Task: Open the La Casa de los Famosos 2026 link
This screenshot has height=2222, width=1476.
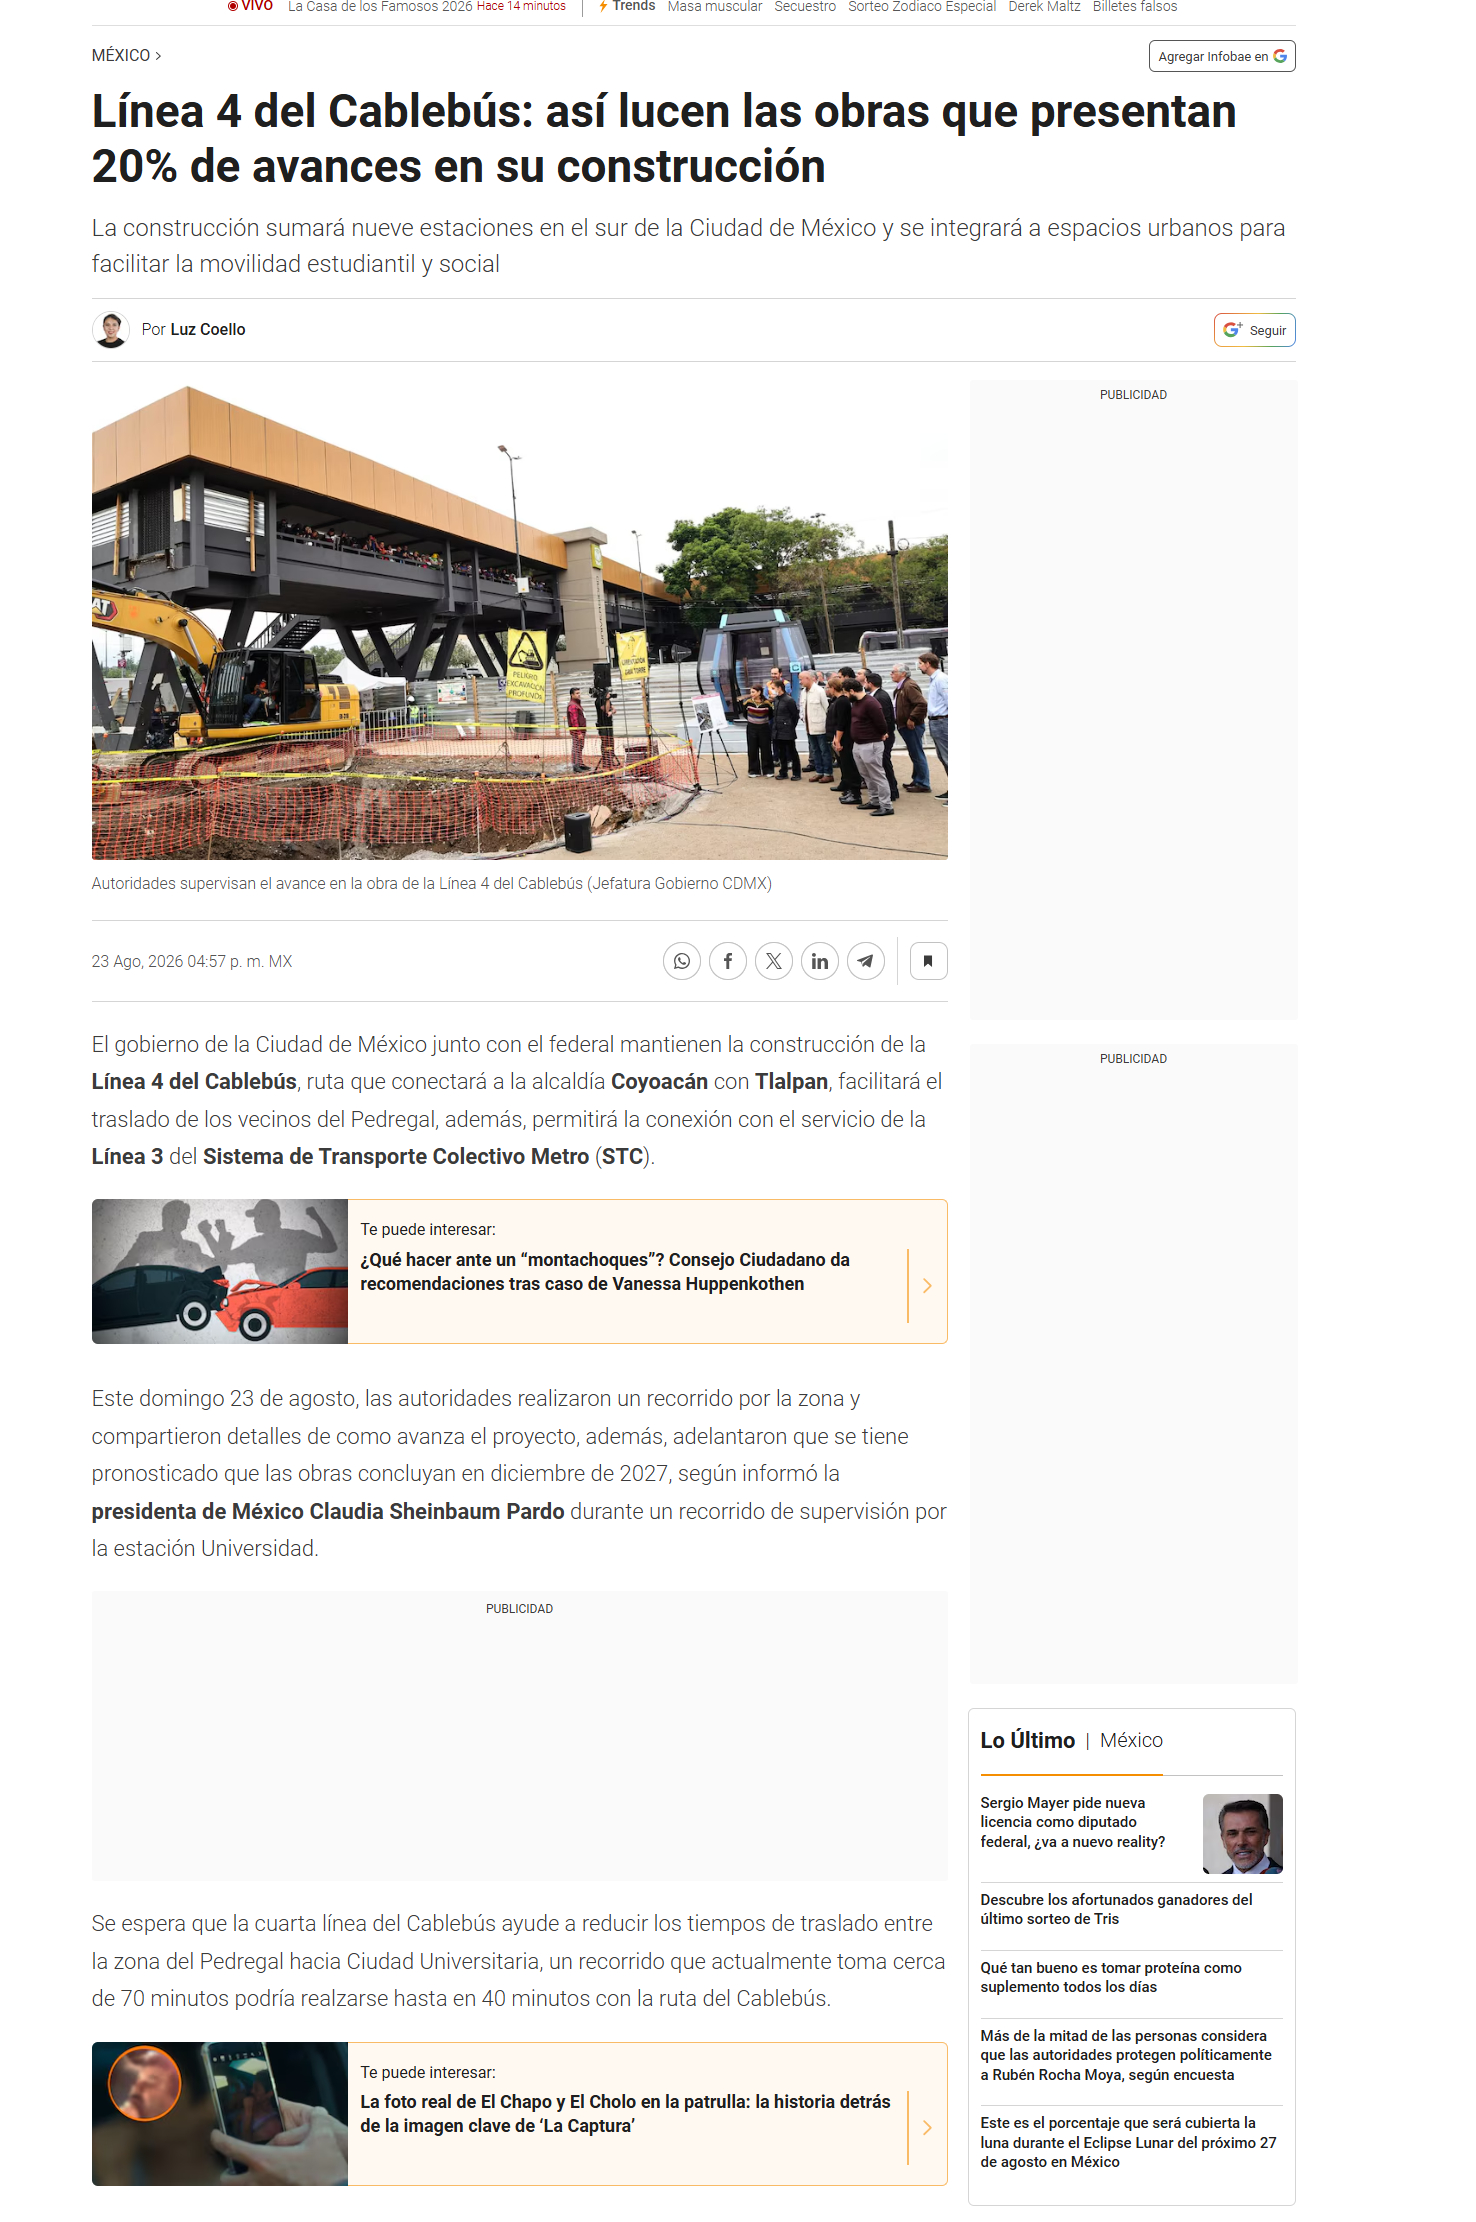Action: click(x=380, y=6)
